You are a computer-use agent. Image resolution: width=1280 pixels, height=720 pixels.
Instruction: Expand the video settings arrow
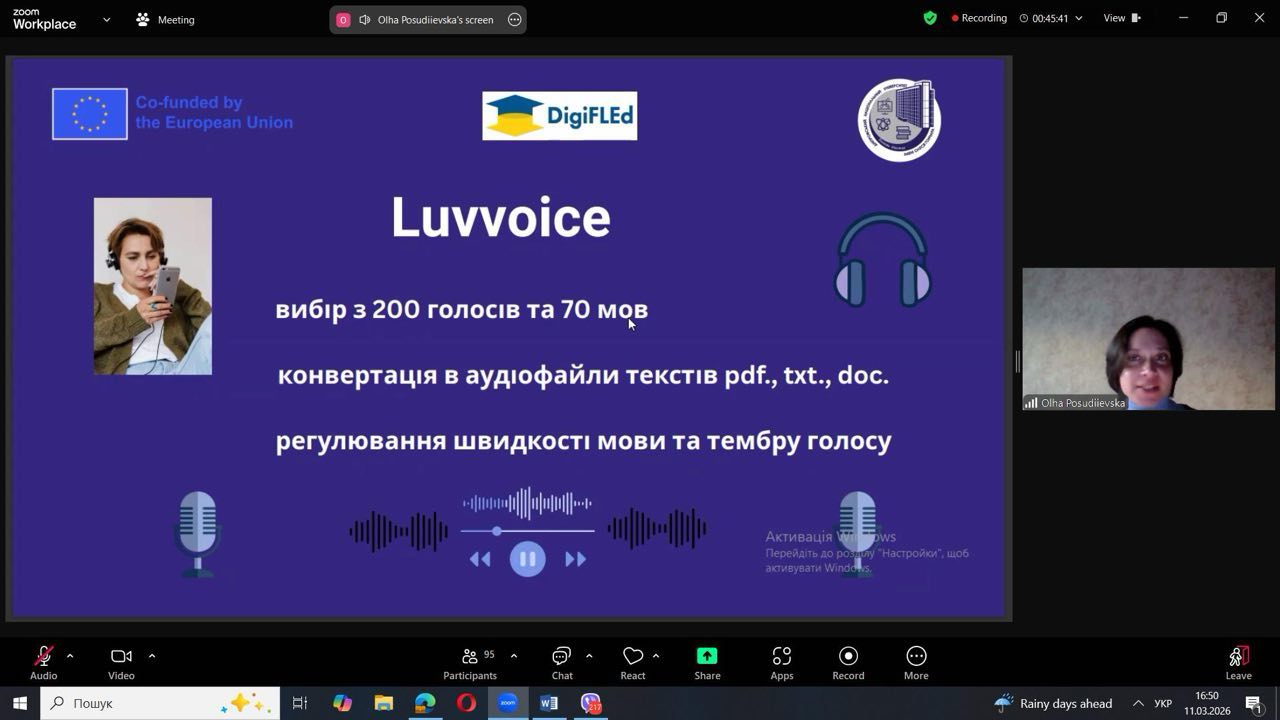point(152,656)
